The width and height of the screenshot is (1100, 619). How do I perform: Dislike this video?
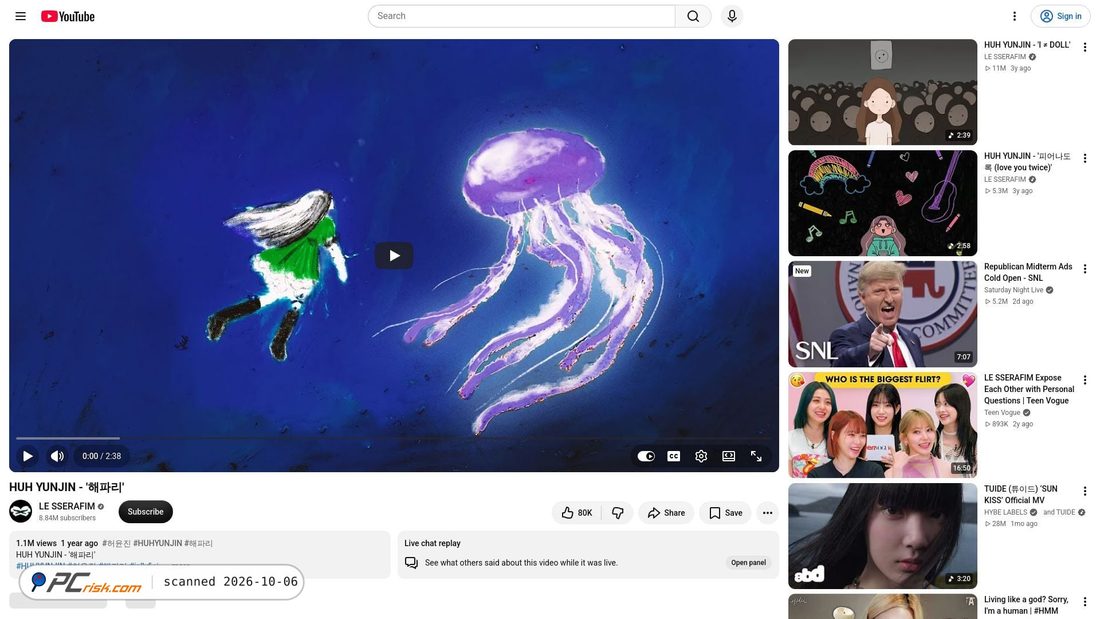[x=617, y=513]
